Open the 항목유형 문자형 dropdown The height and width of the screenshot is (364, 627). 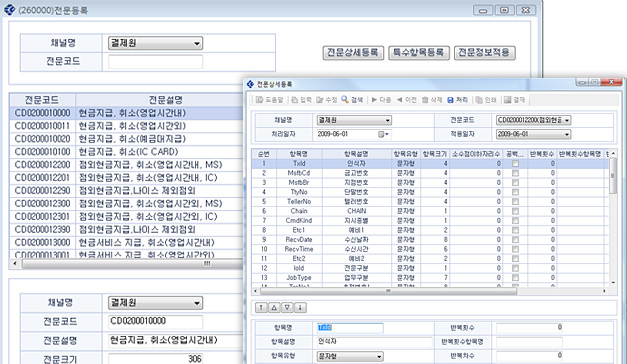tap(350, 356)
